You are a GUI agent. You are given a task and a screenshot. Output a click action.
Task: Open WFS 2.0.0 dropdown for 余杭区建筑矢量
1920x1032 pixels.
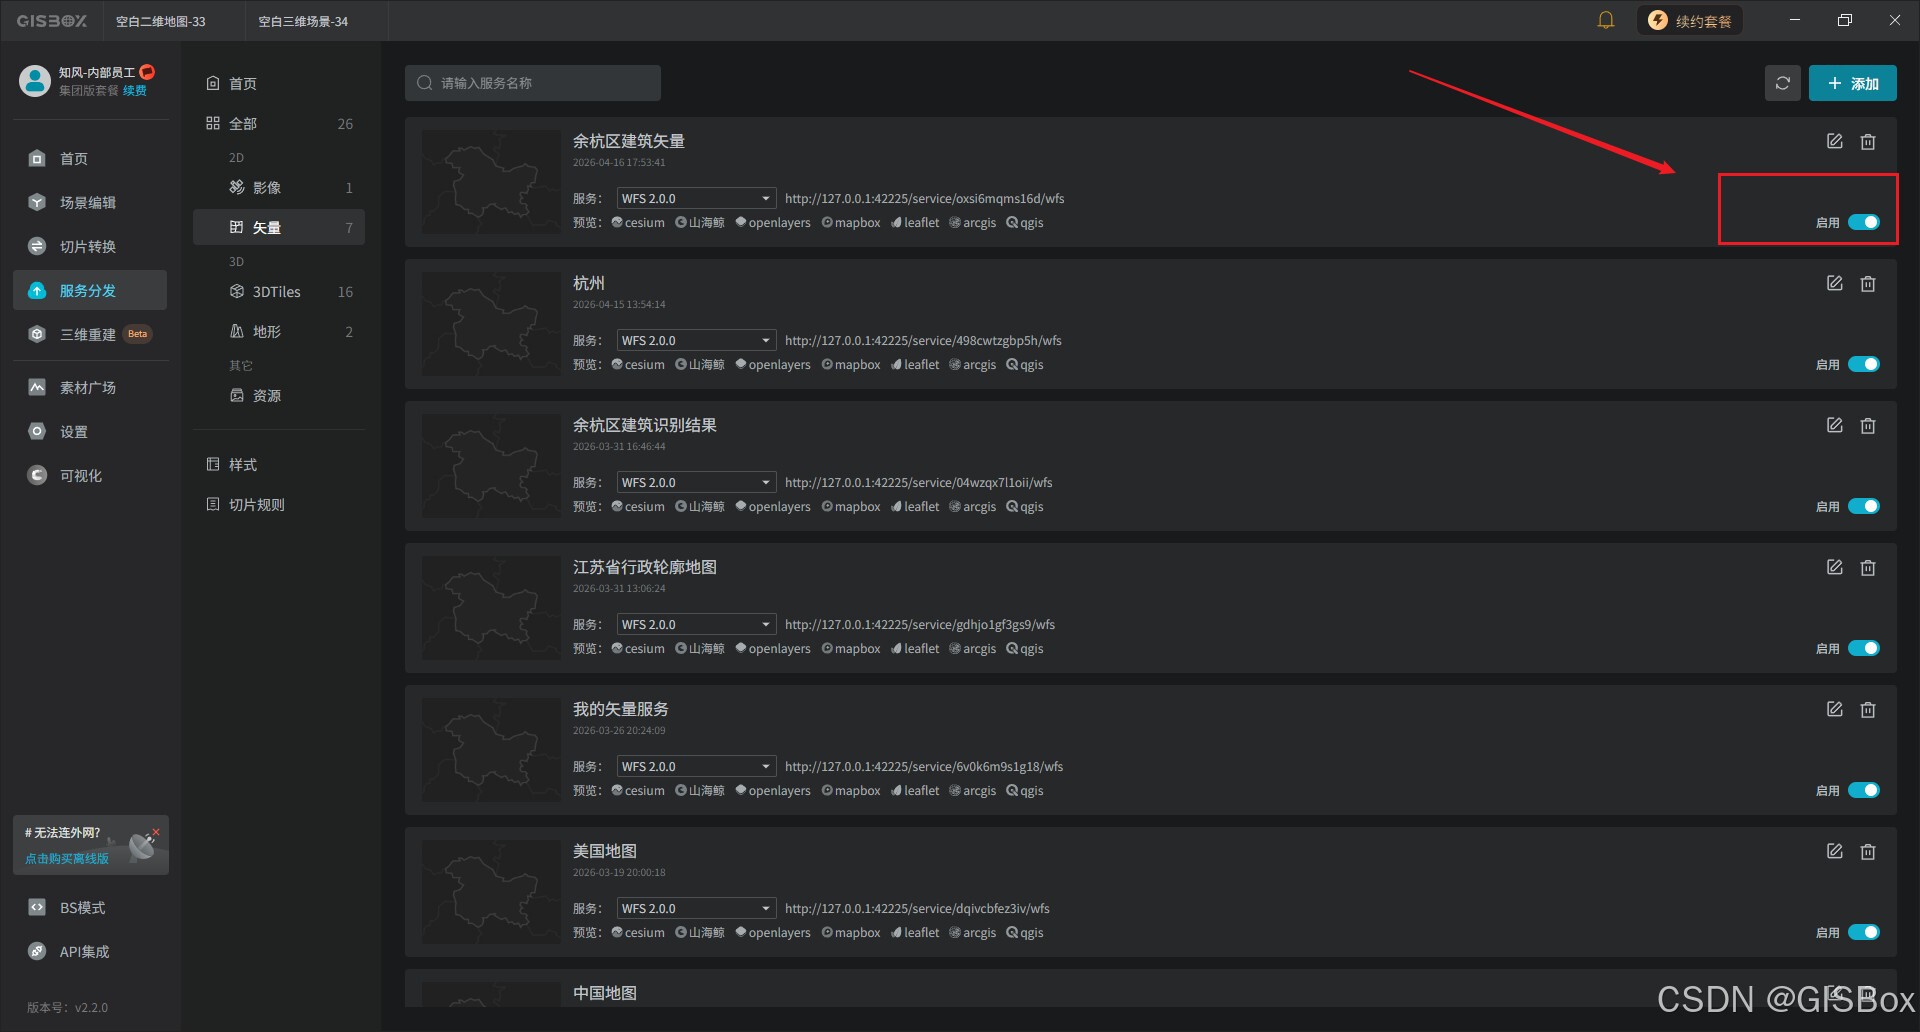tap(696, 198)
